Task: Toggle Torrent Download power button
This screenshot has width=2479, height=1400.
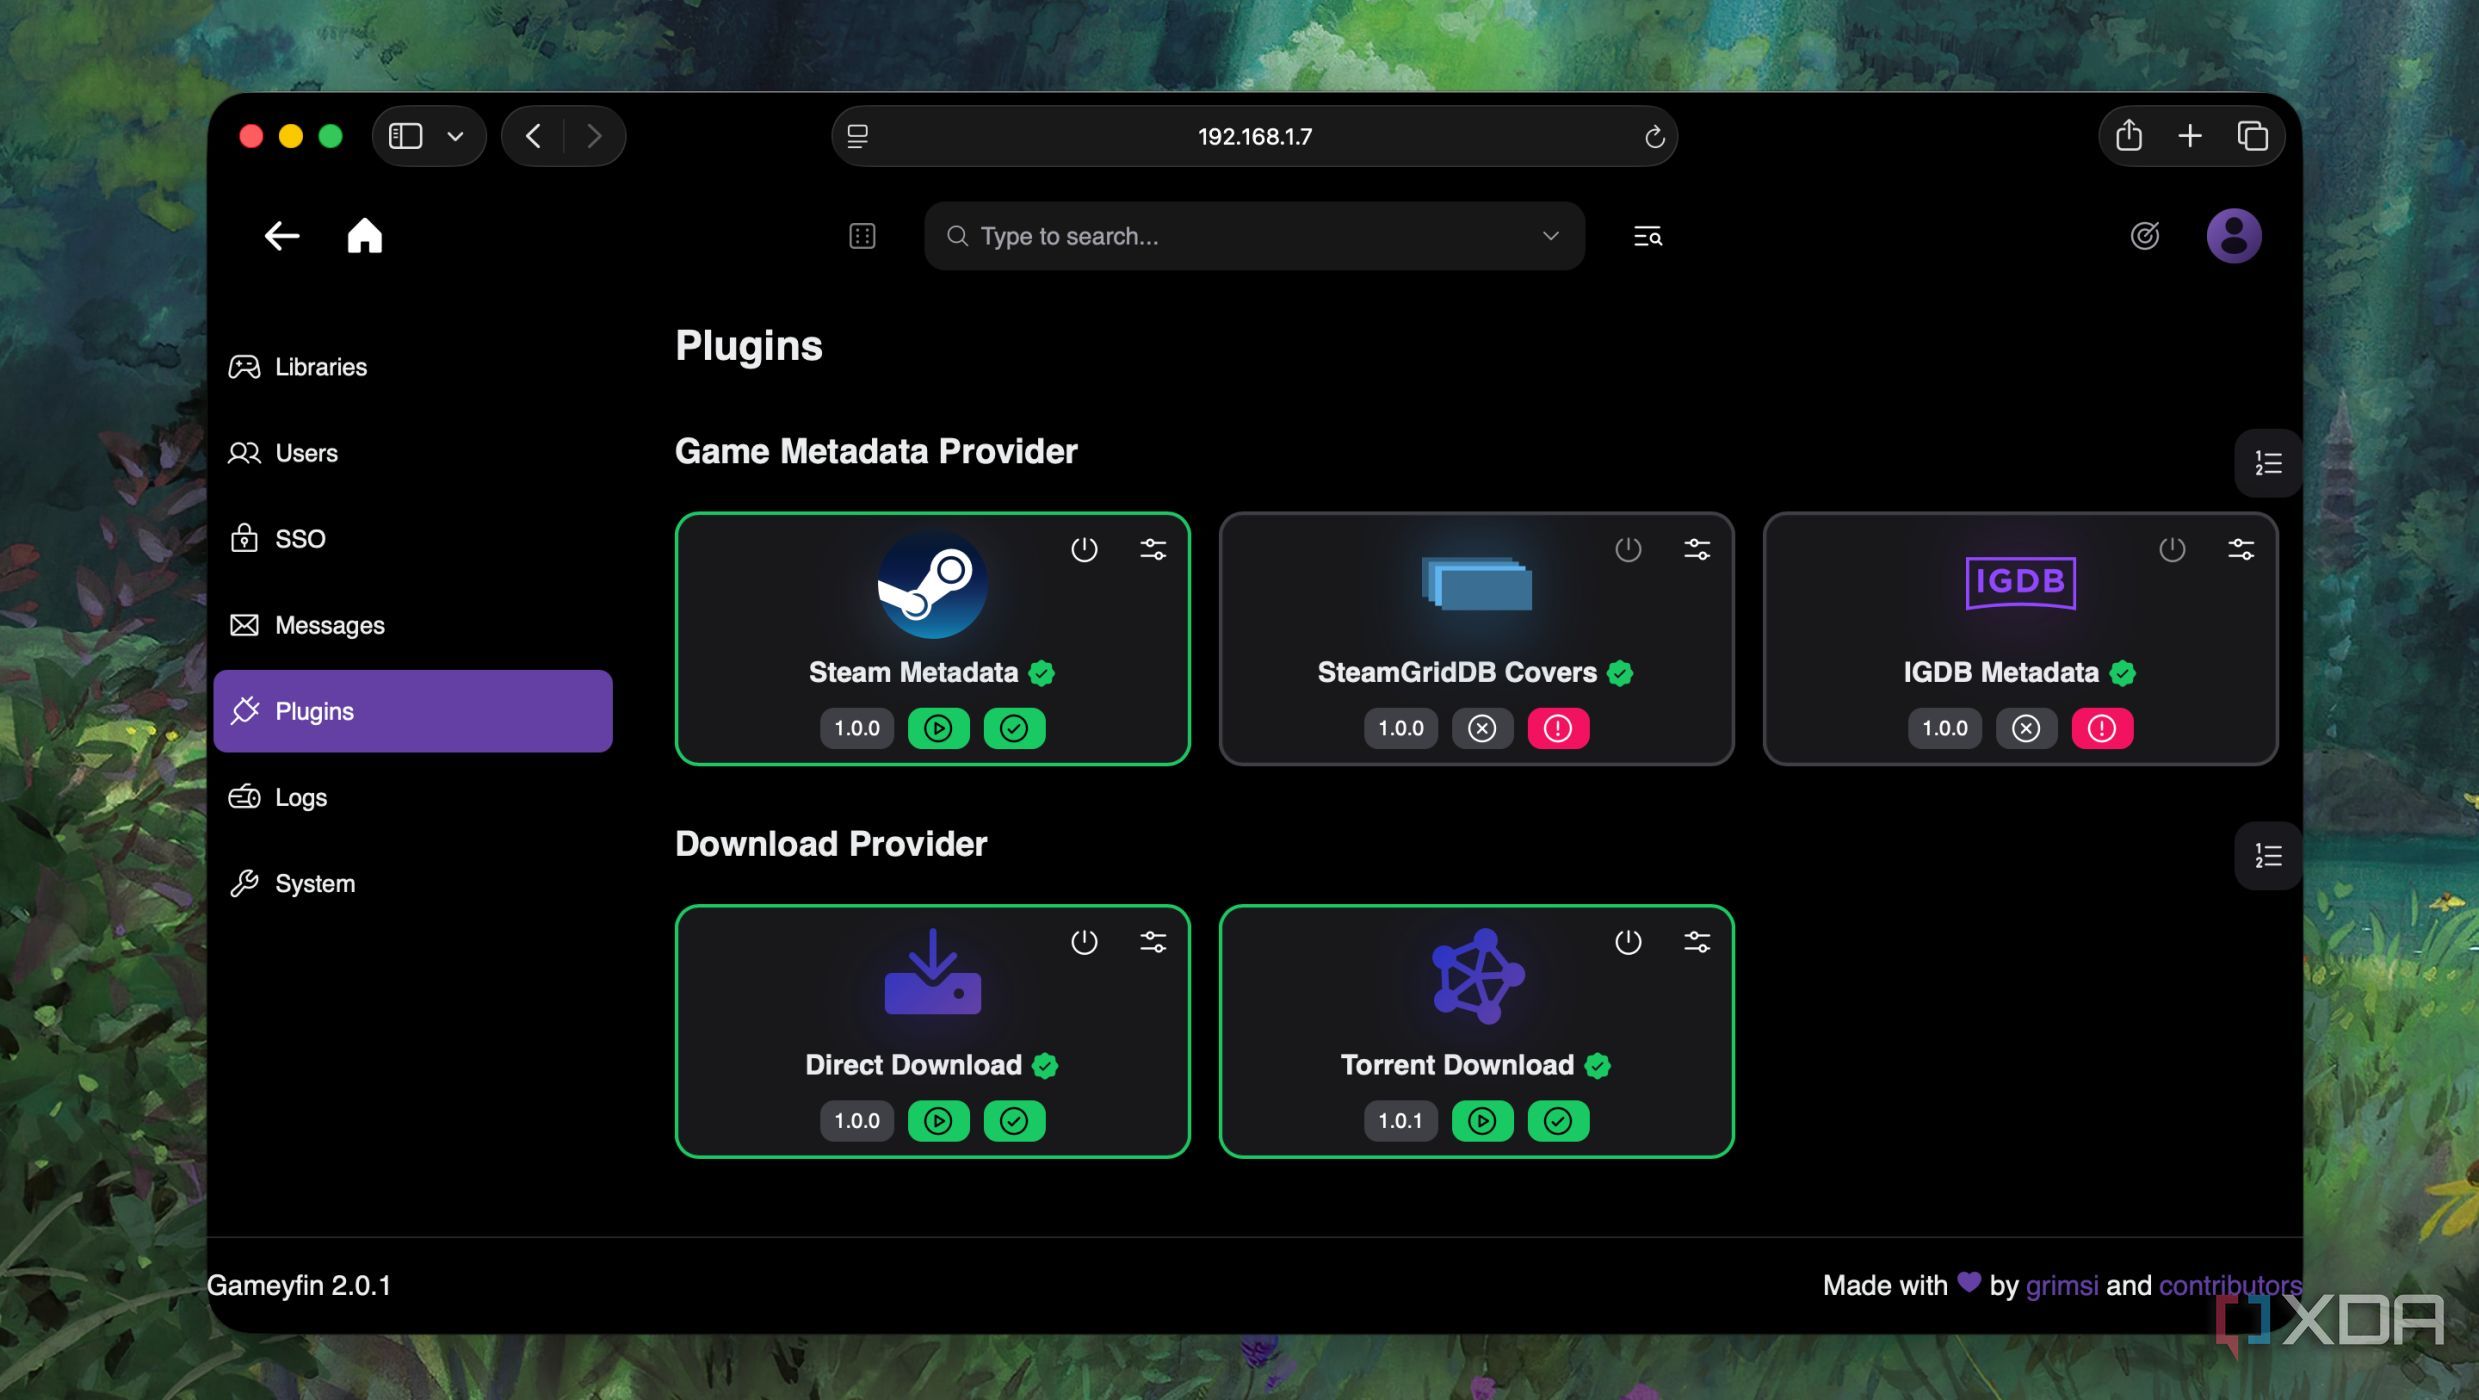Action: click(1628, 942)
